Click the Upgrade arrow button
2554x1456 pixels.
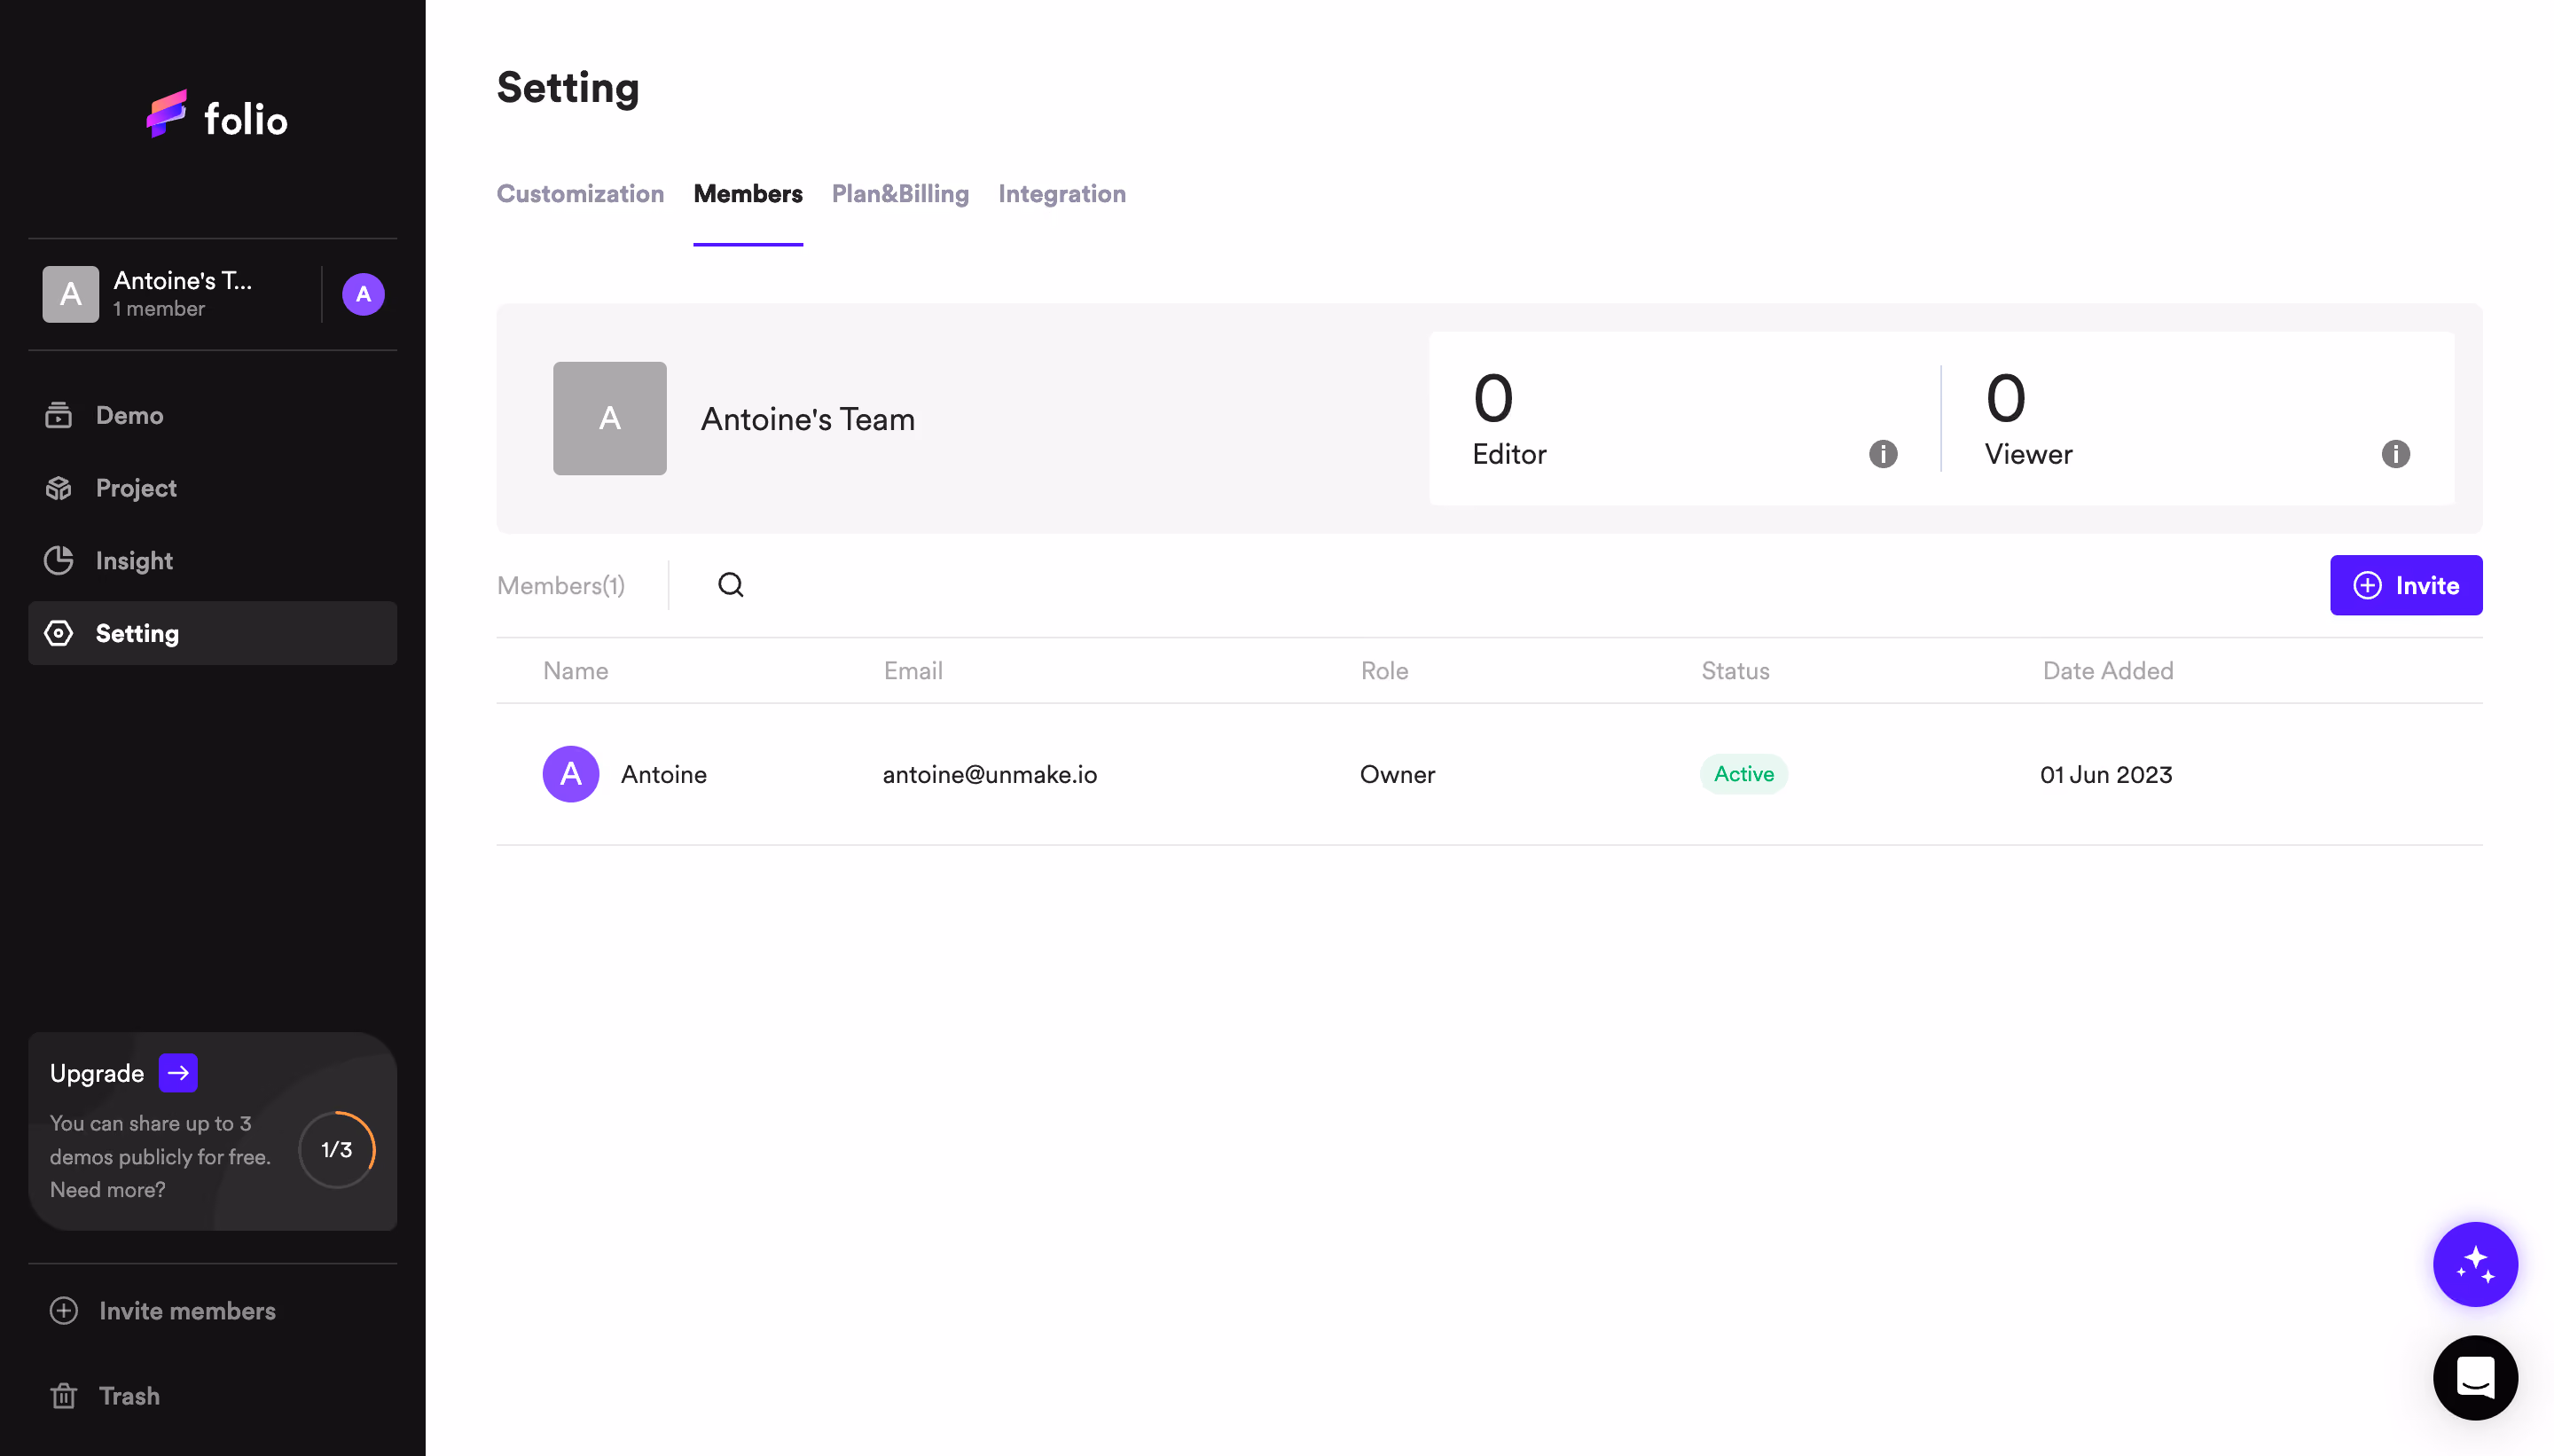point(178,1073)
